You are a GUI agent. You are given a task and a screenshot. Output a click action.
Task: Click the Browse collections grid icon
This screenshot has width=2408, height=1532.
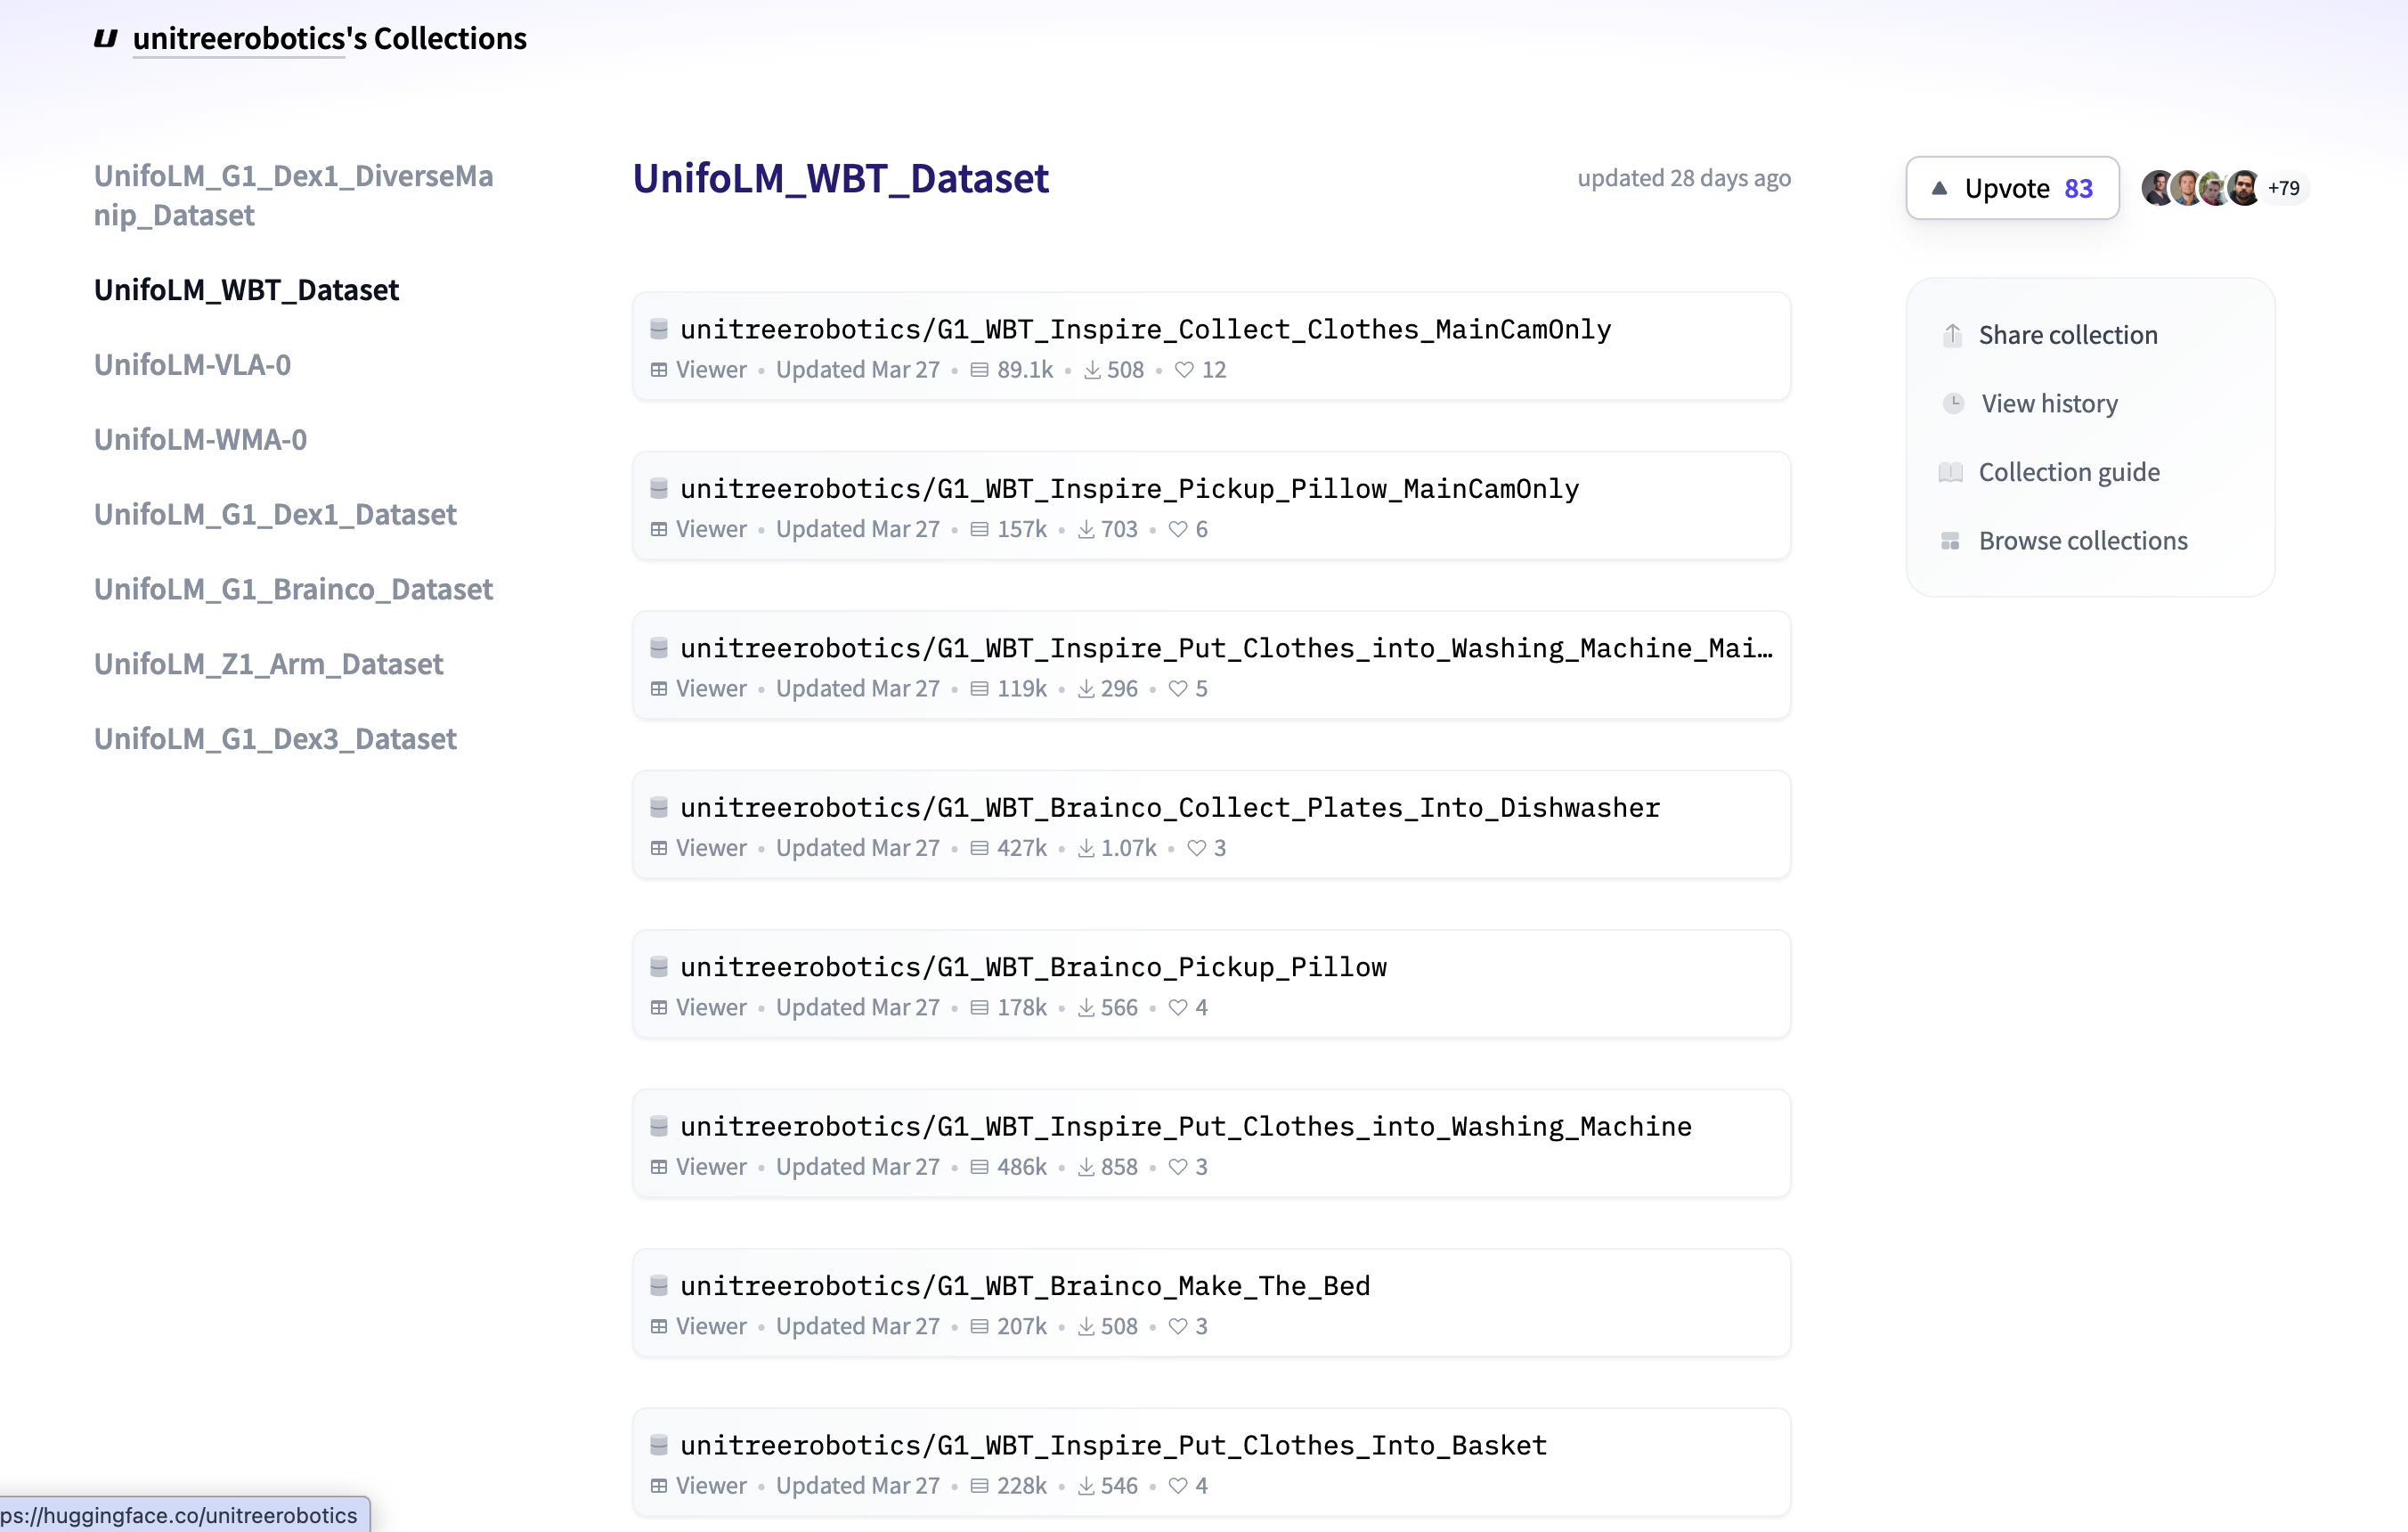coord(1950,541)
